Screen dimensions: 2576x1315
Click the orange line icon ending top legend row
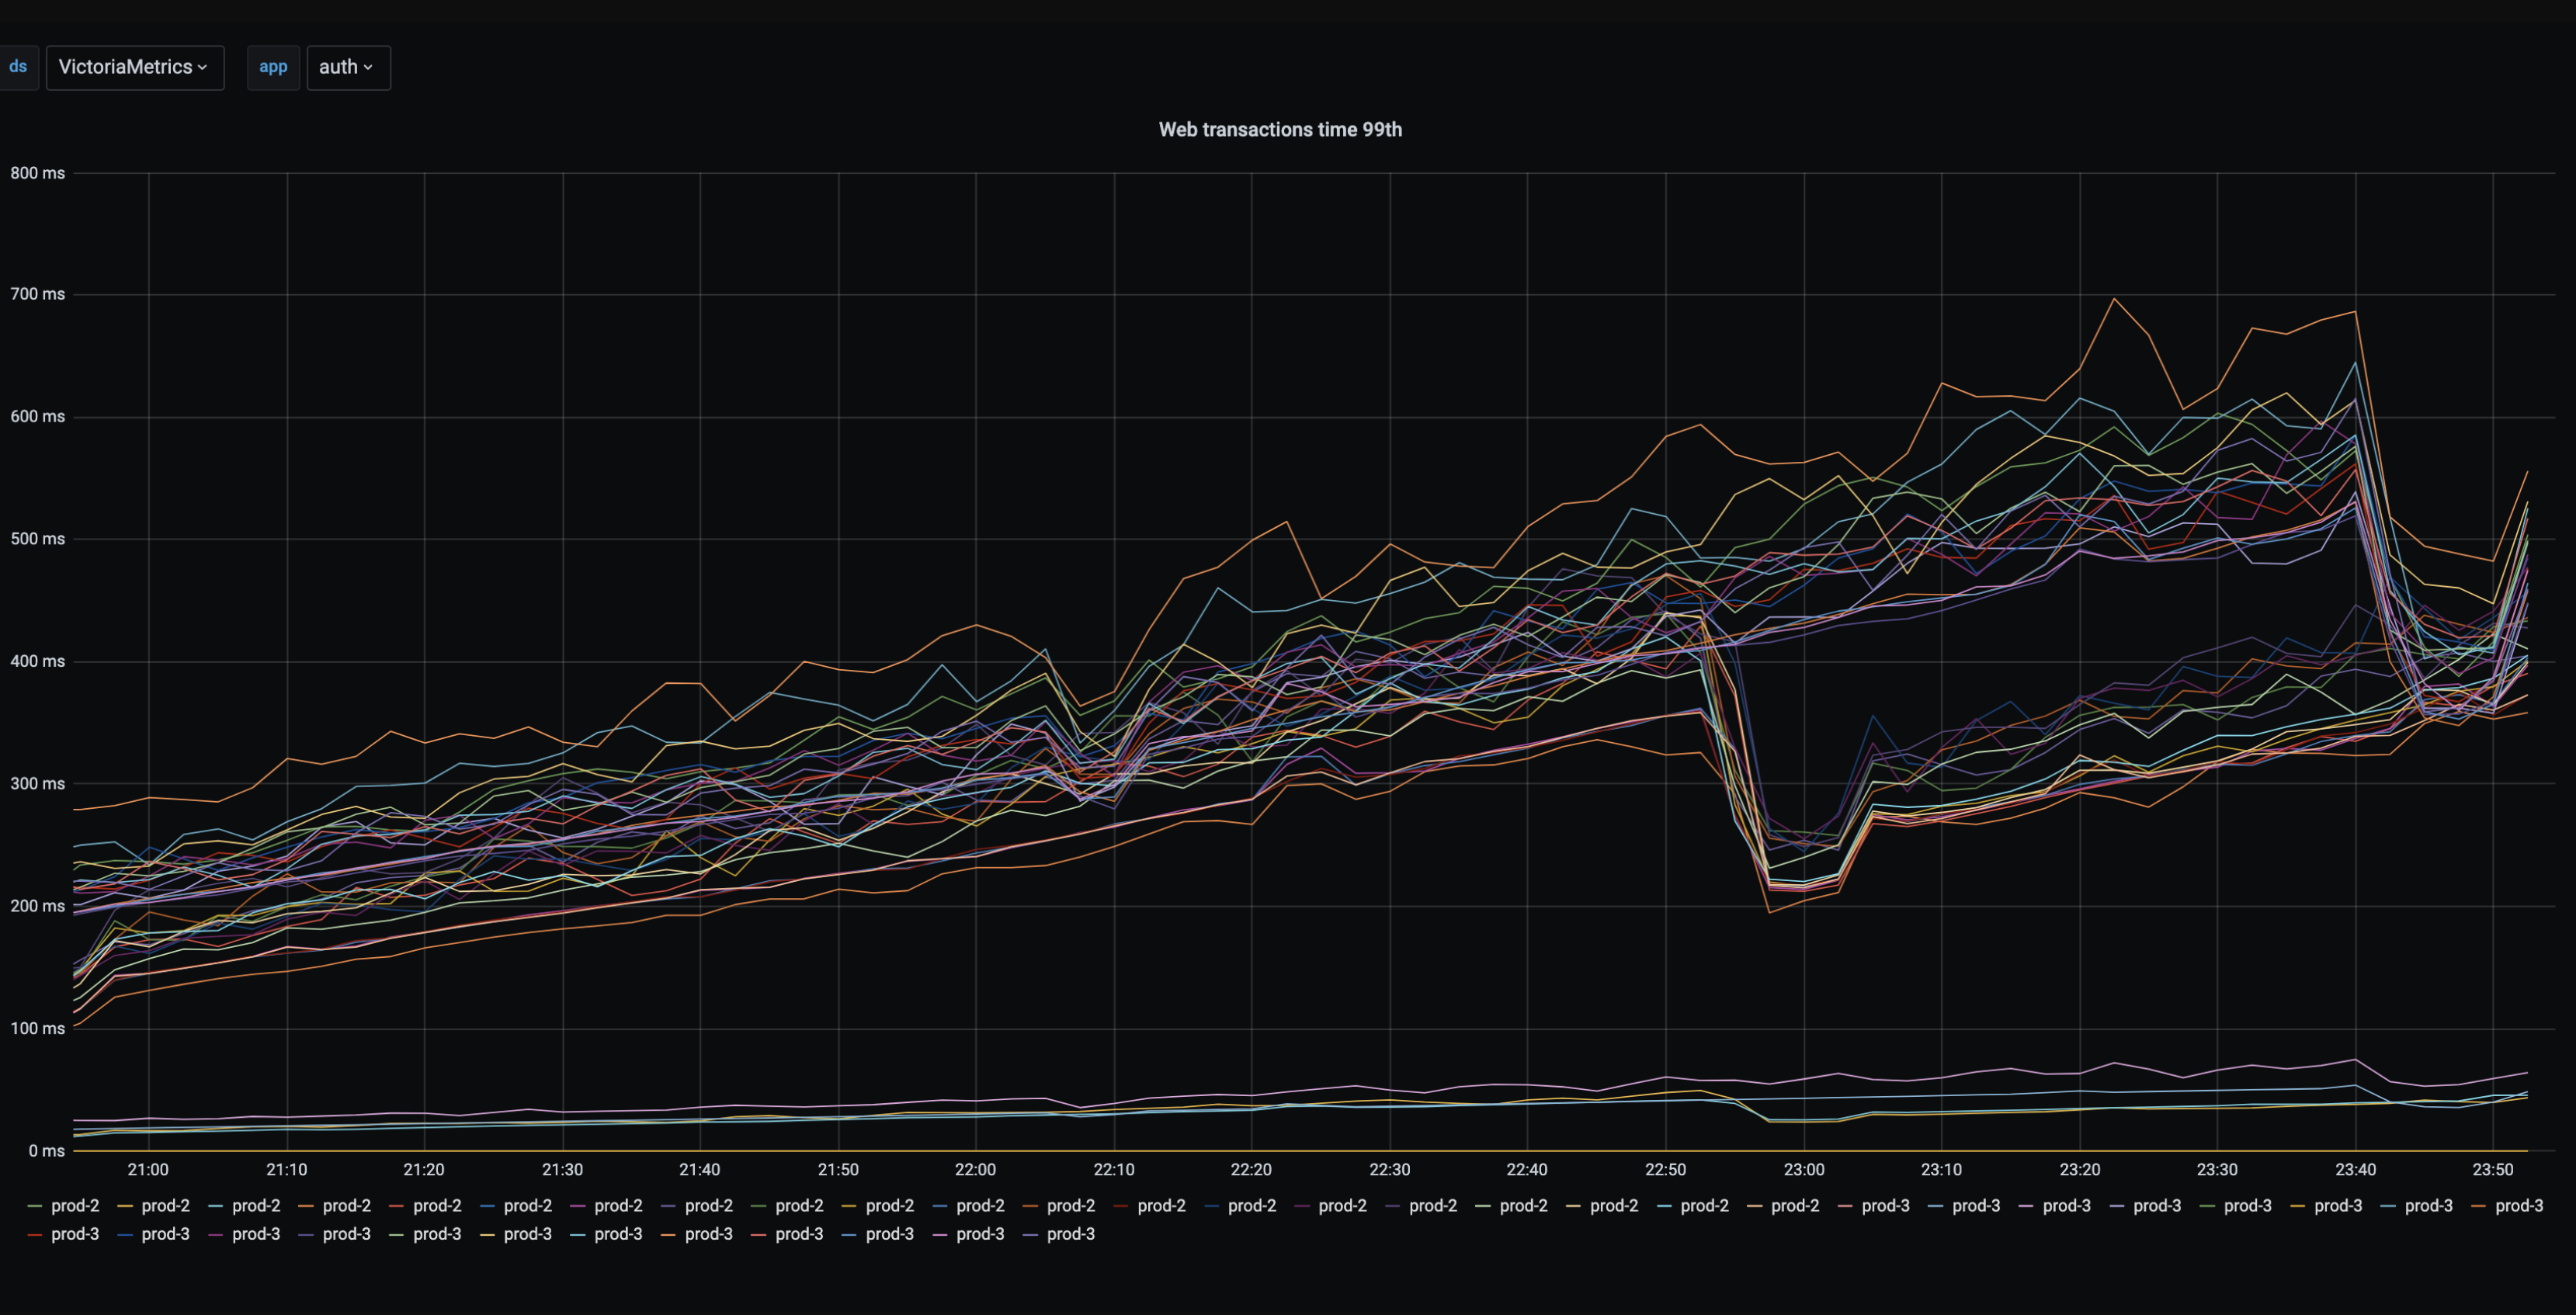pos(2480,1206)
